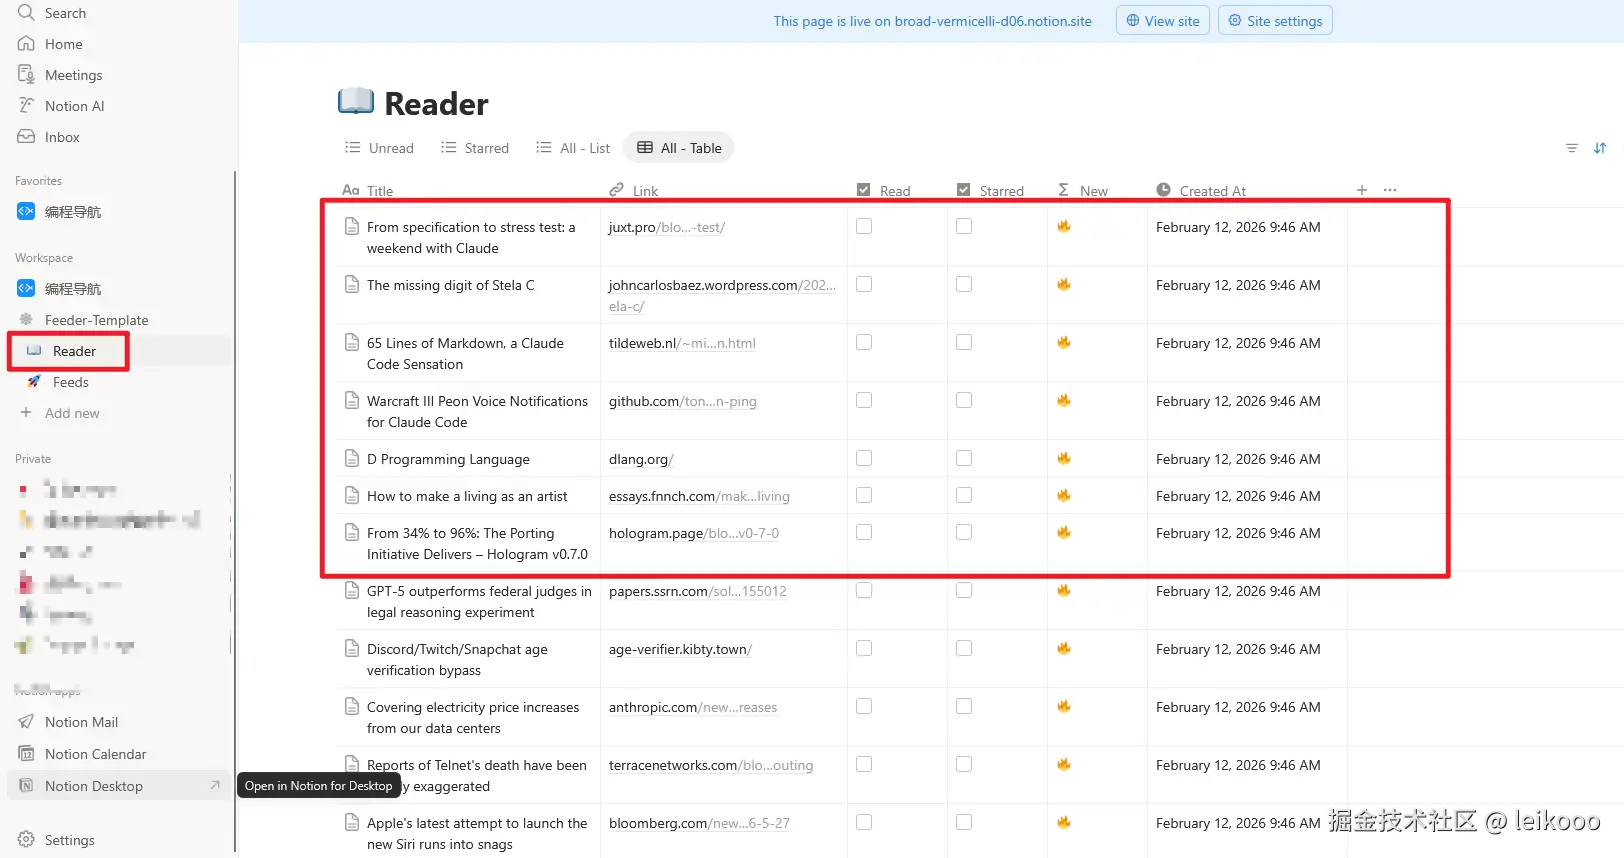This screenshot has height=858, width=1624.
Task: Open the bloomberg.com link
Action: coord(699,823)
